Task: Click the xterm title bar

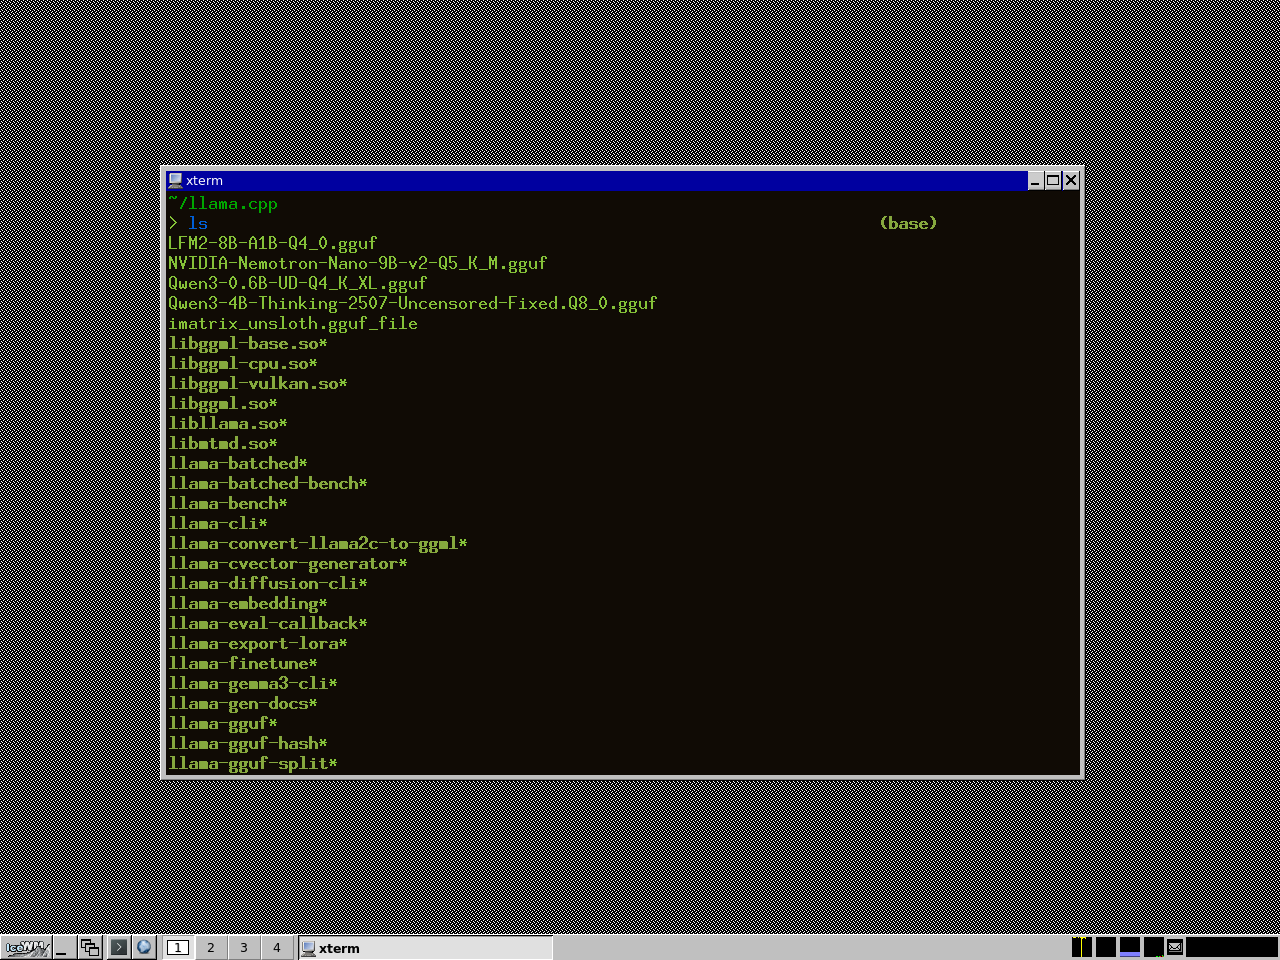Action: point(600,180)
